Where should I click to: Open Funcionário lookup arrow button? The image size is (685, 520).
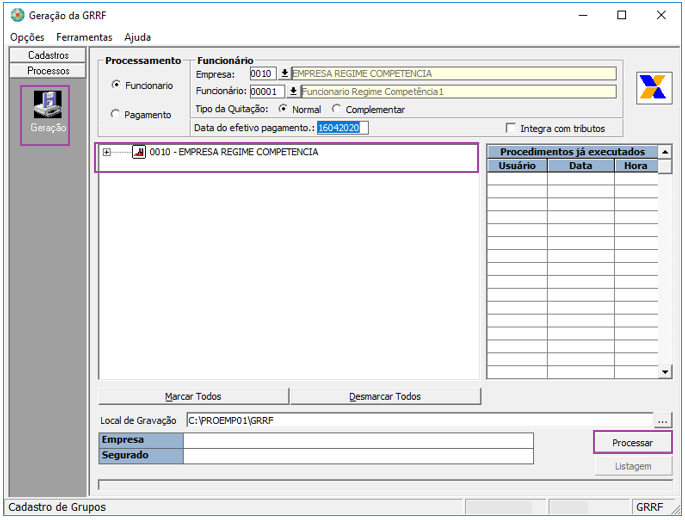[293, 91]
